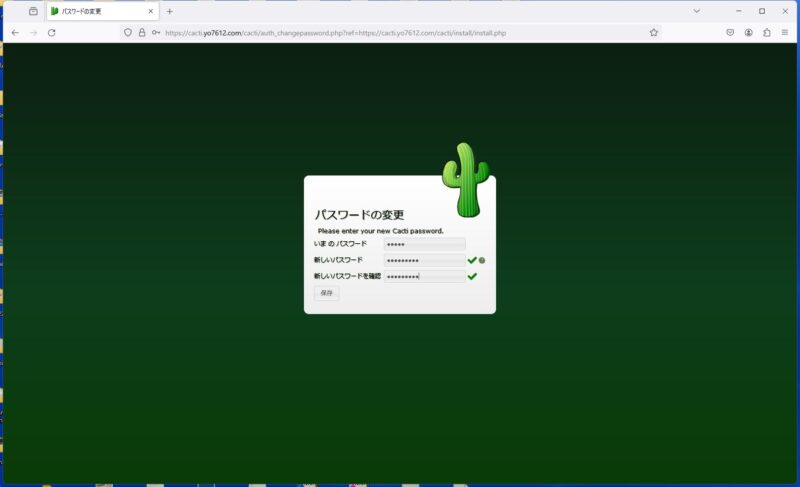
Task: Minimize the Firefox window
Action: [x=738, y=11]
